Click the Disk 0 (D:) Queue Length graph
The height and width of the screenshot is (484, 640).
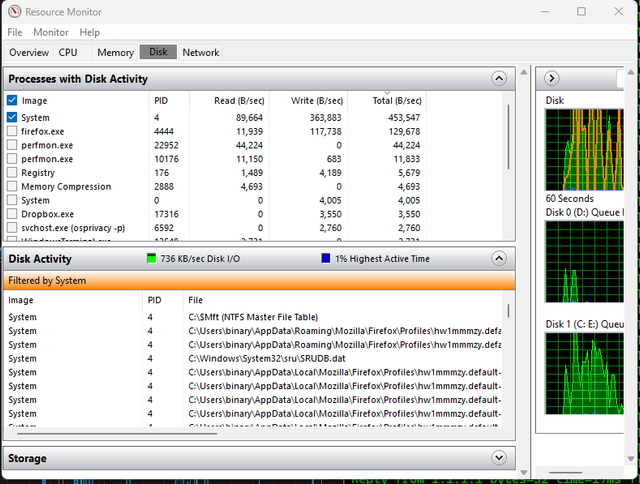[x=584, y=262]
